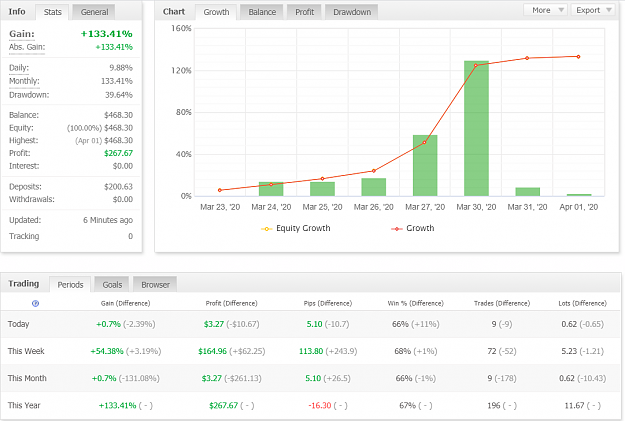Click the Lots (Difference) column header
Viewport: 625px width, 421px height.
point(582,303)
